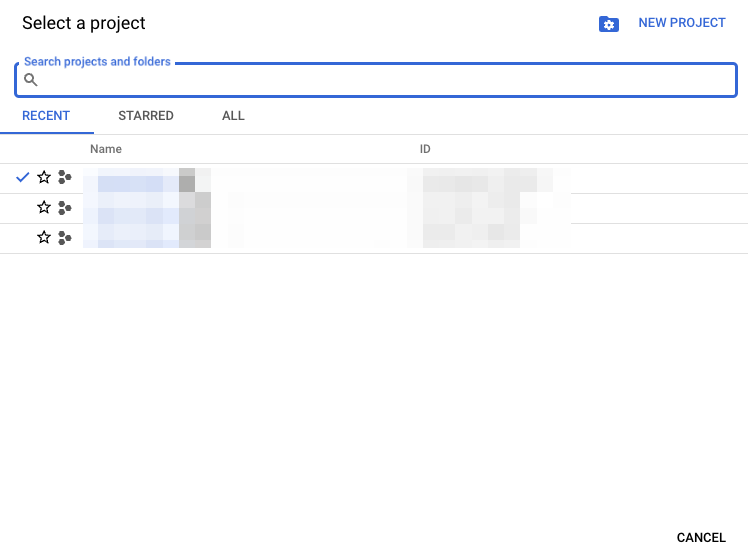Star the second project in the list
The height and width of the screenshot is (560, 748).
click(44, 207)
